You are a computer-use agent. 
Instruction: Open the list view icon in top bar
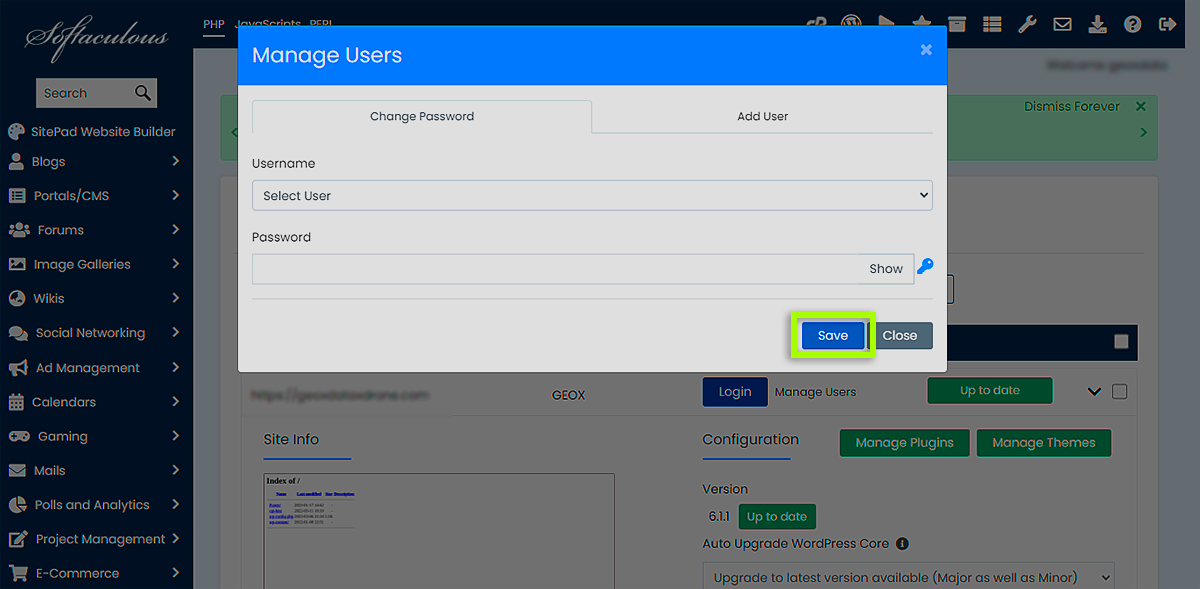[992, 24]
